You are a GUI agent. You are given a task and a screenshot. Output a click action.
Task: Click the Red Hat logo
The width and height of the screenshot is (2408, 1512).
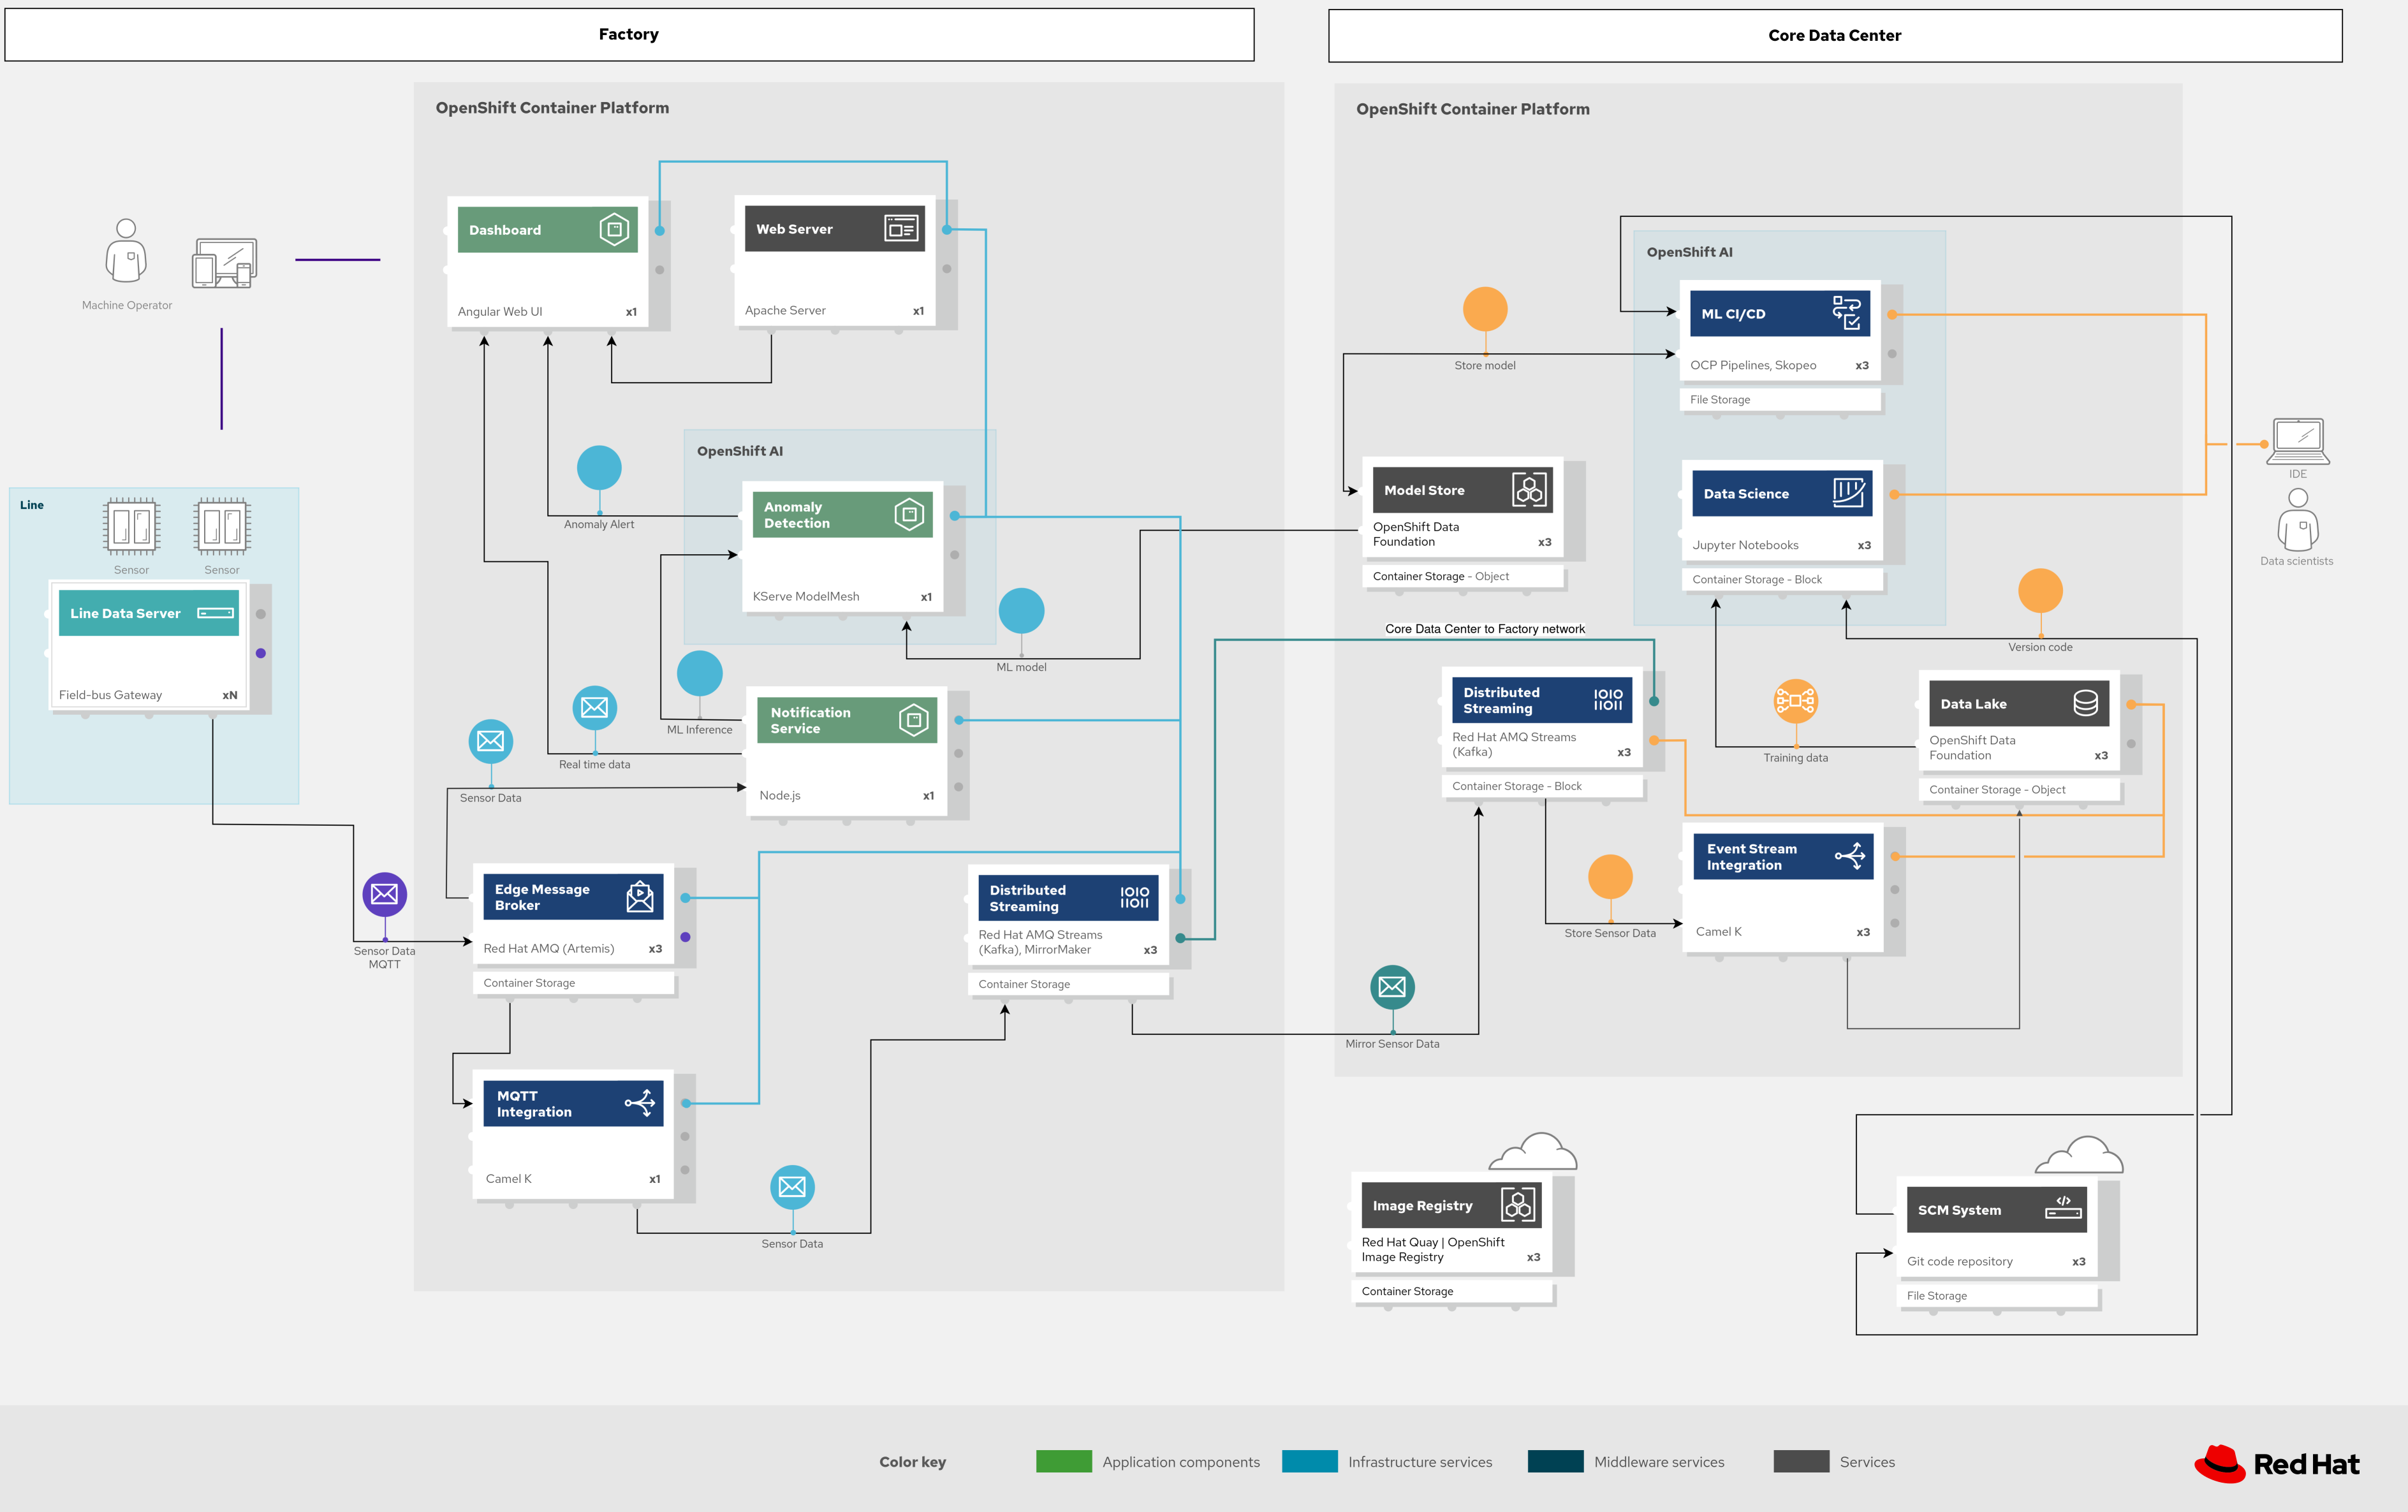tap(2277, 1464)
